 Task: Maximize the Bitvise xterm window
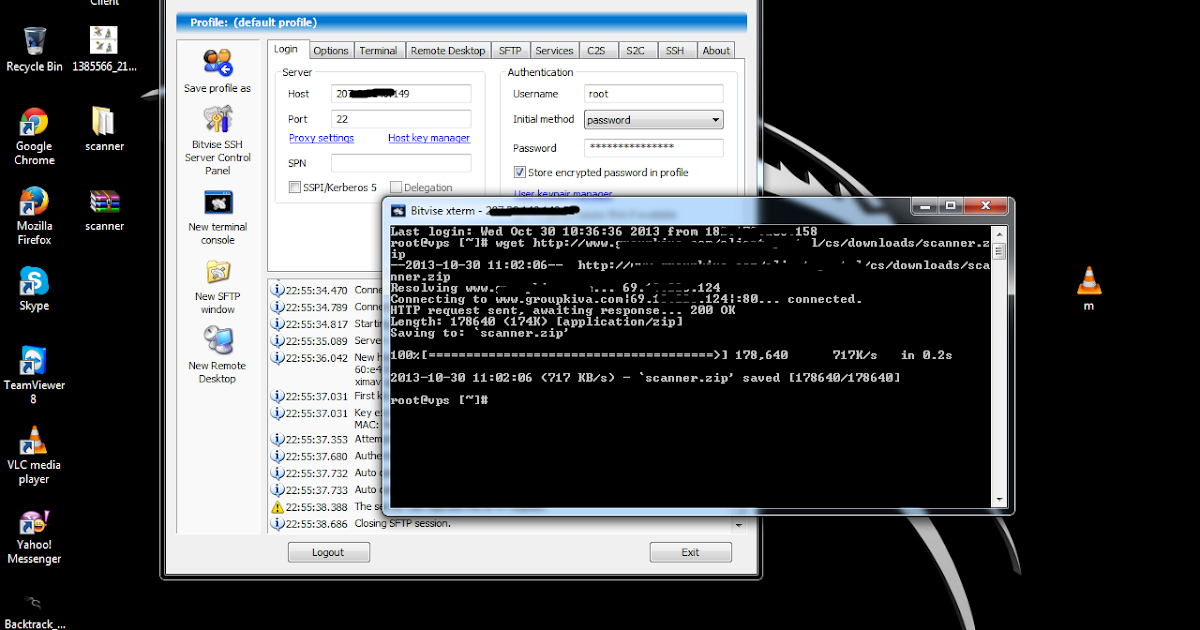click(x=951, y=207)
